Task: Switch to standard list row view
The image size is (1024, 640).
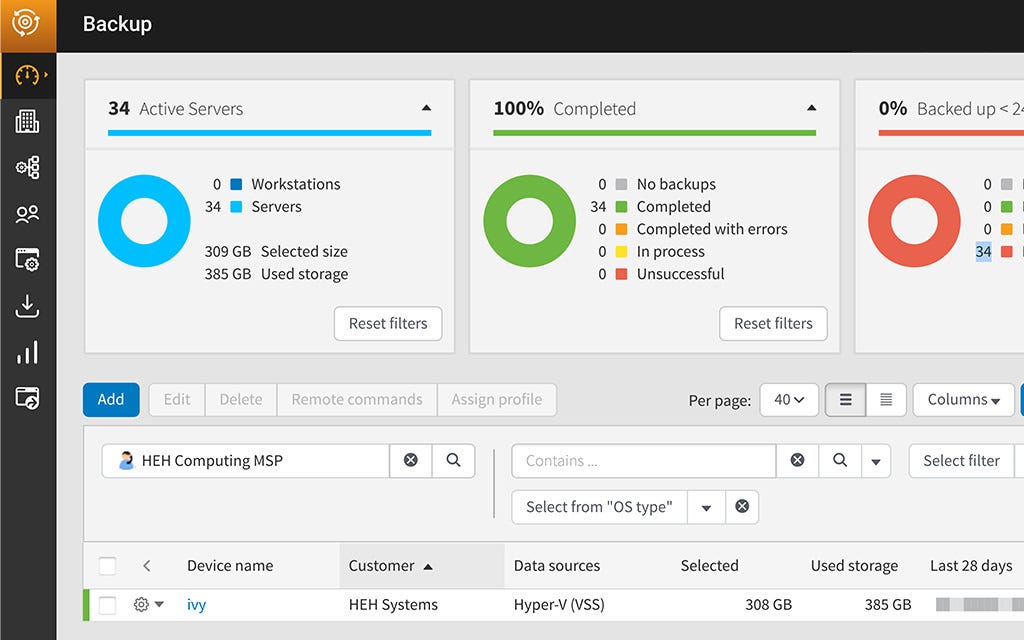Action: tap(846, 400)
